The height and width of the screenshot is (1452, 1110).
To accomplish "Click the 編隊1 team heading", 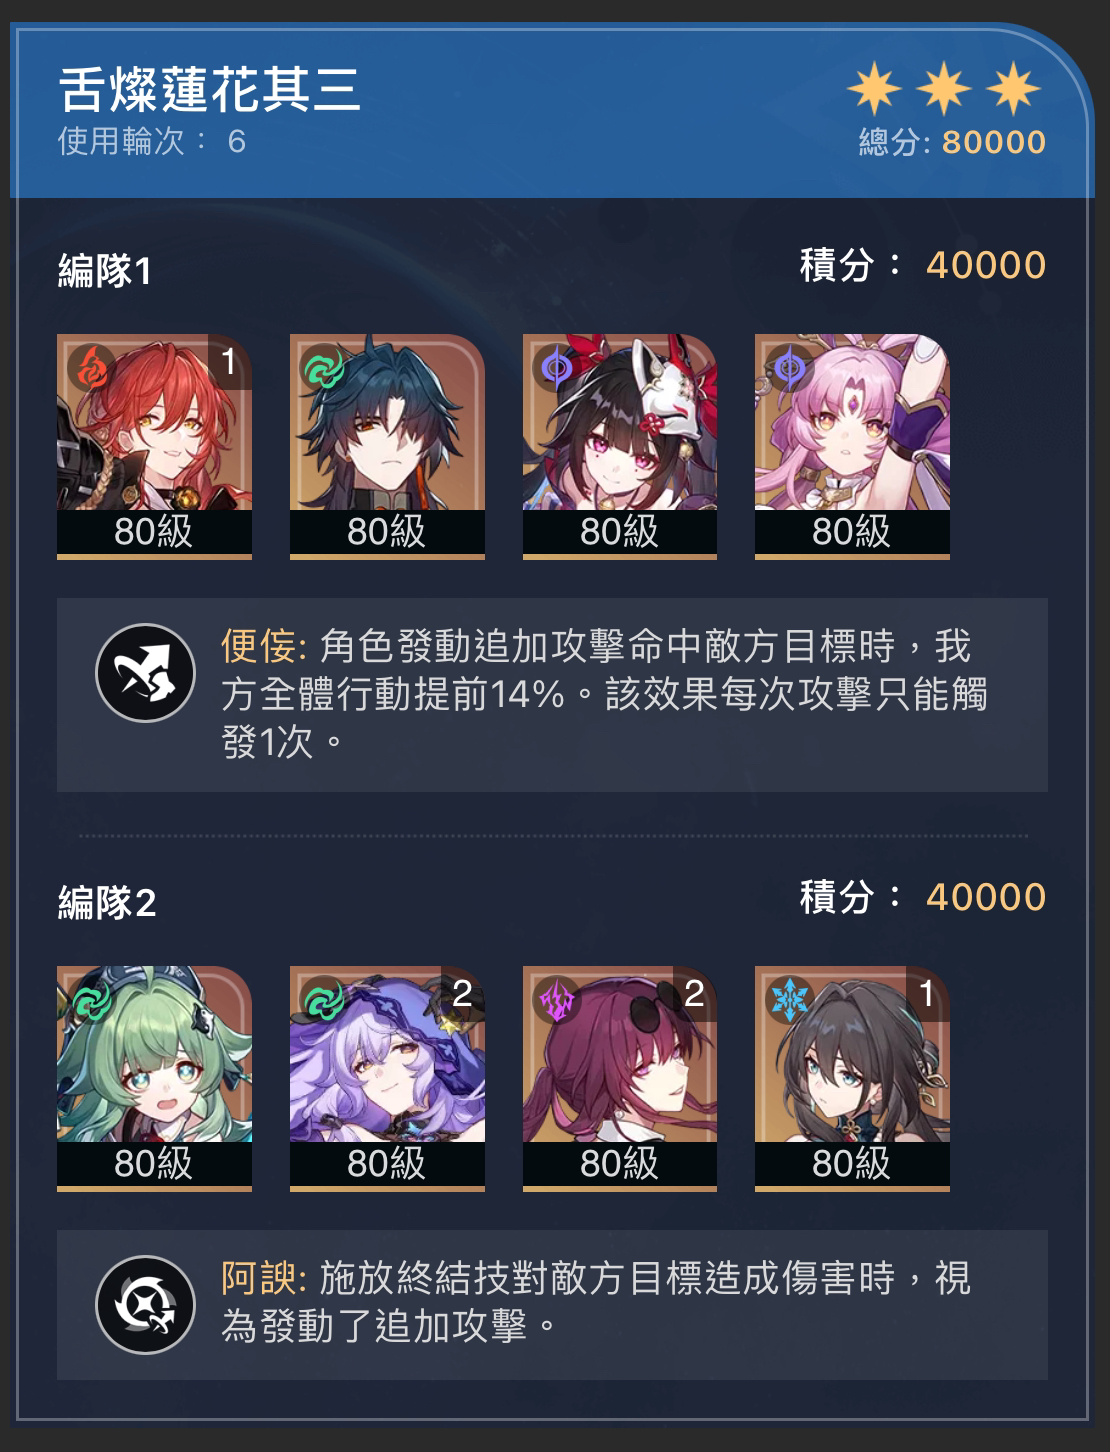I will point(105,270).
